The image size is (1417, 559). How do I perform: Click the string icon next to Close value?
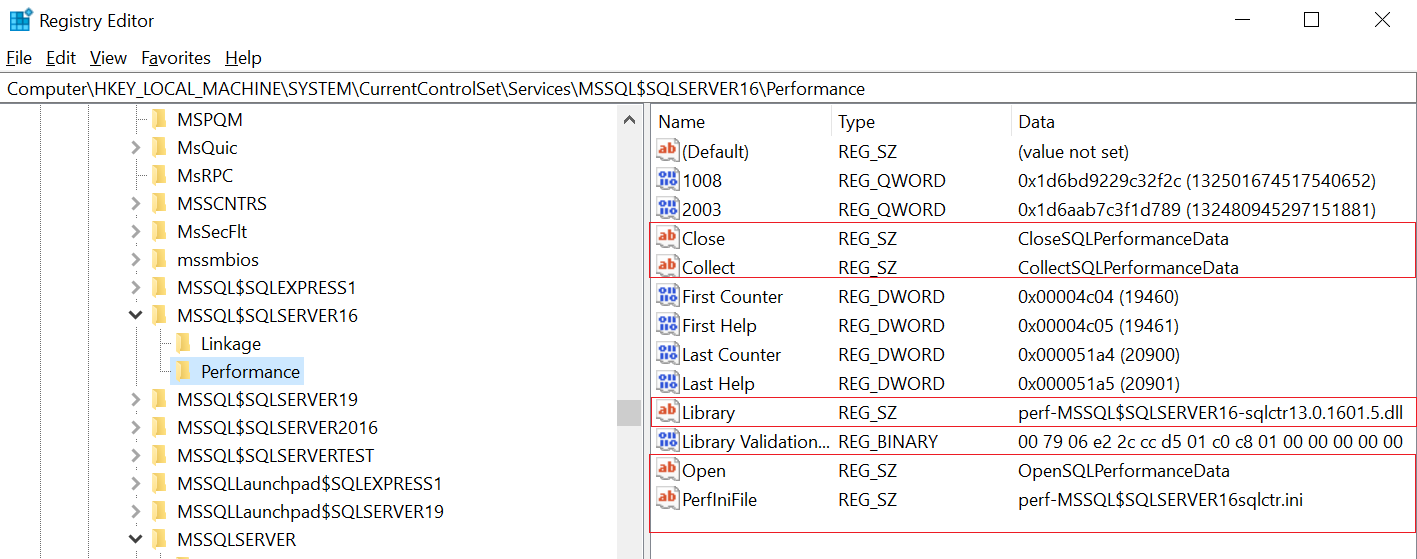667,238
